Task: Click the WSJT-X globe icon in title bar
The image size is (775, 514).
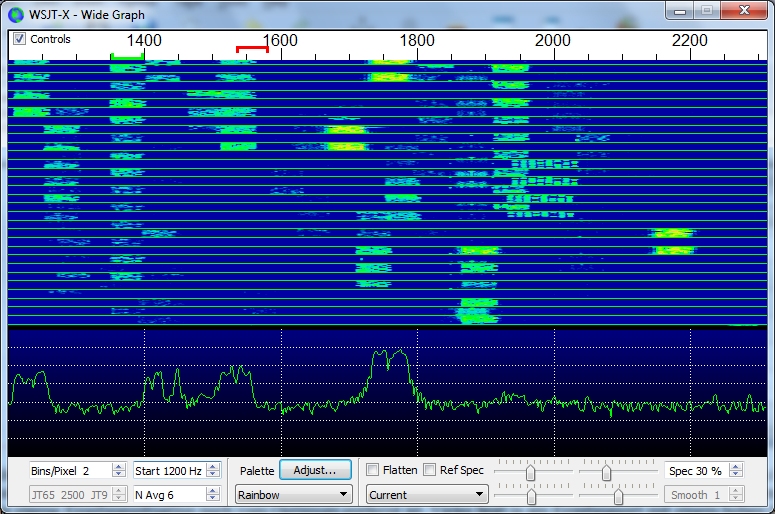Action: 15,14
